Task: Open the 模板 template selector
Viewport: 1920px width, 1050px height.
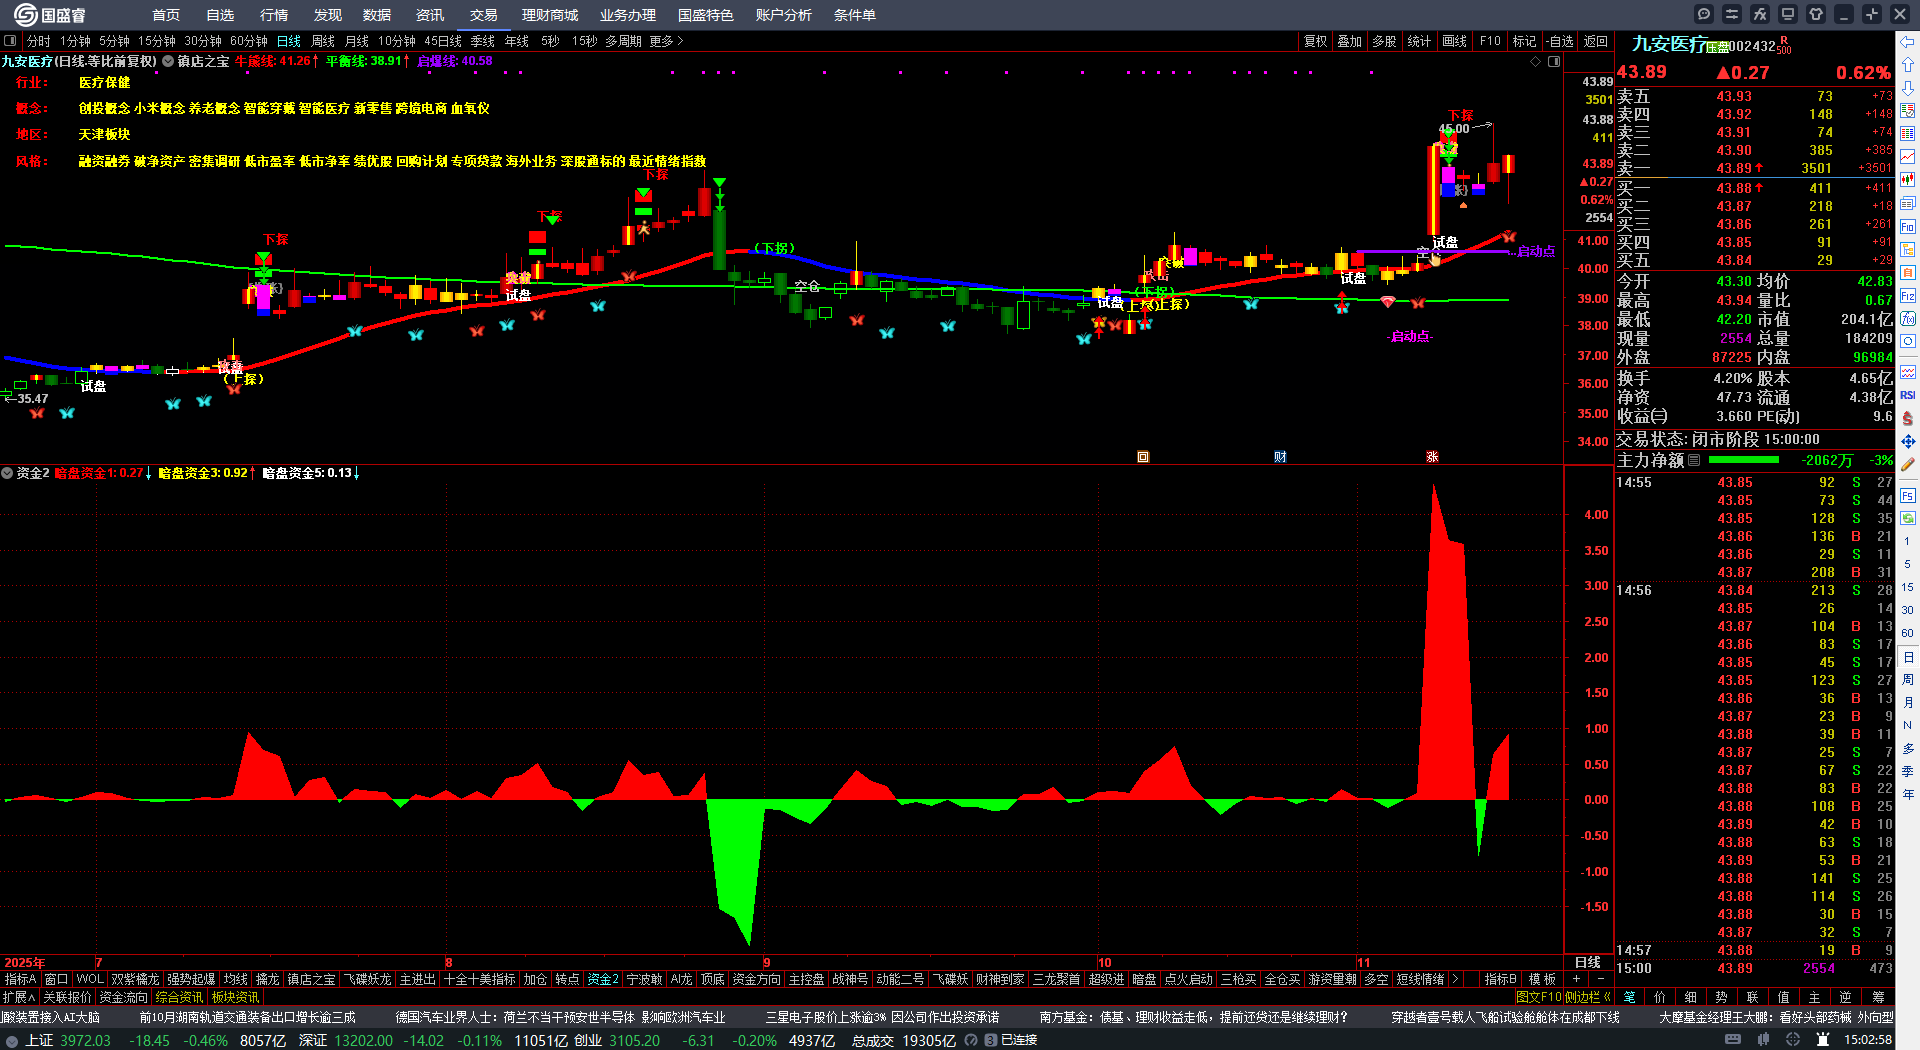Action: [x=1542, y=979]
